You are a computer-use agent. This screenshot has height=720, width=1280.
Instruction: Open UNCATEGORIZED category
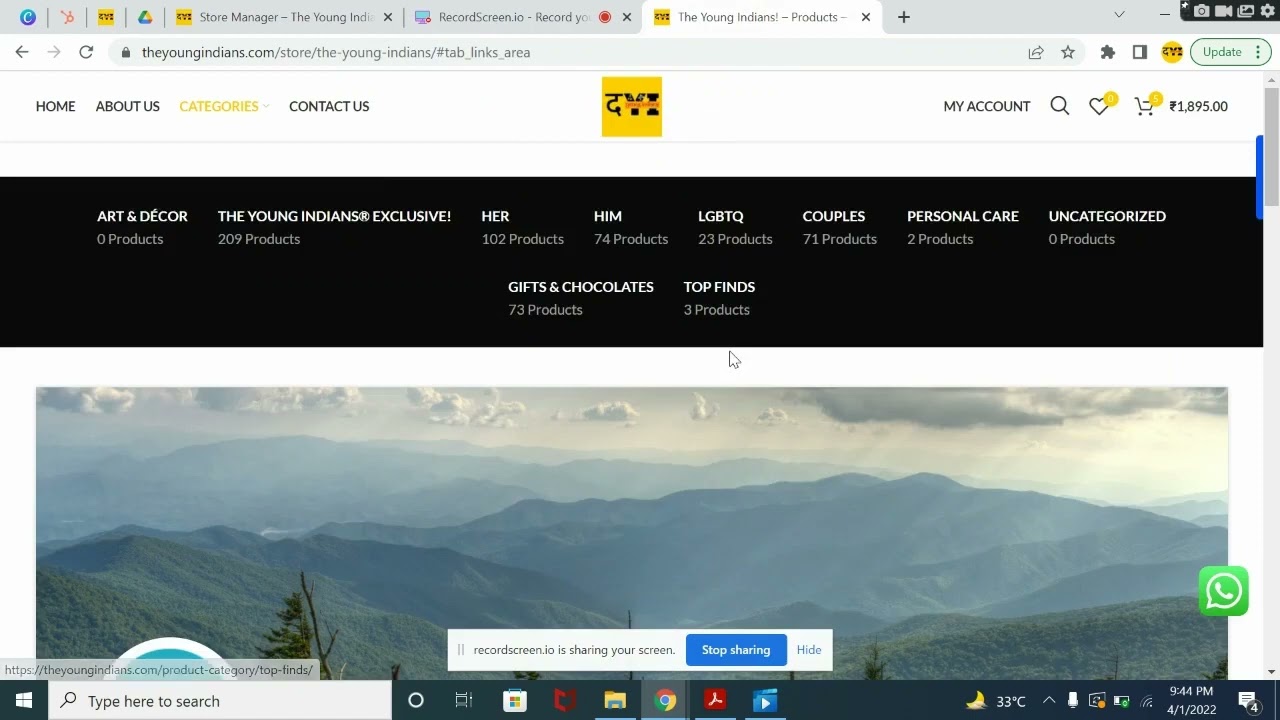tap(1107, 216)
